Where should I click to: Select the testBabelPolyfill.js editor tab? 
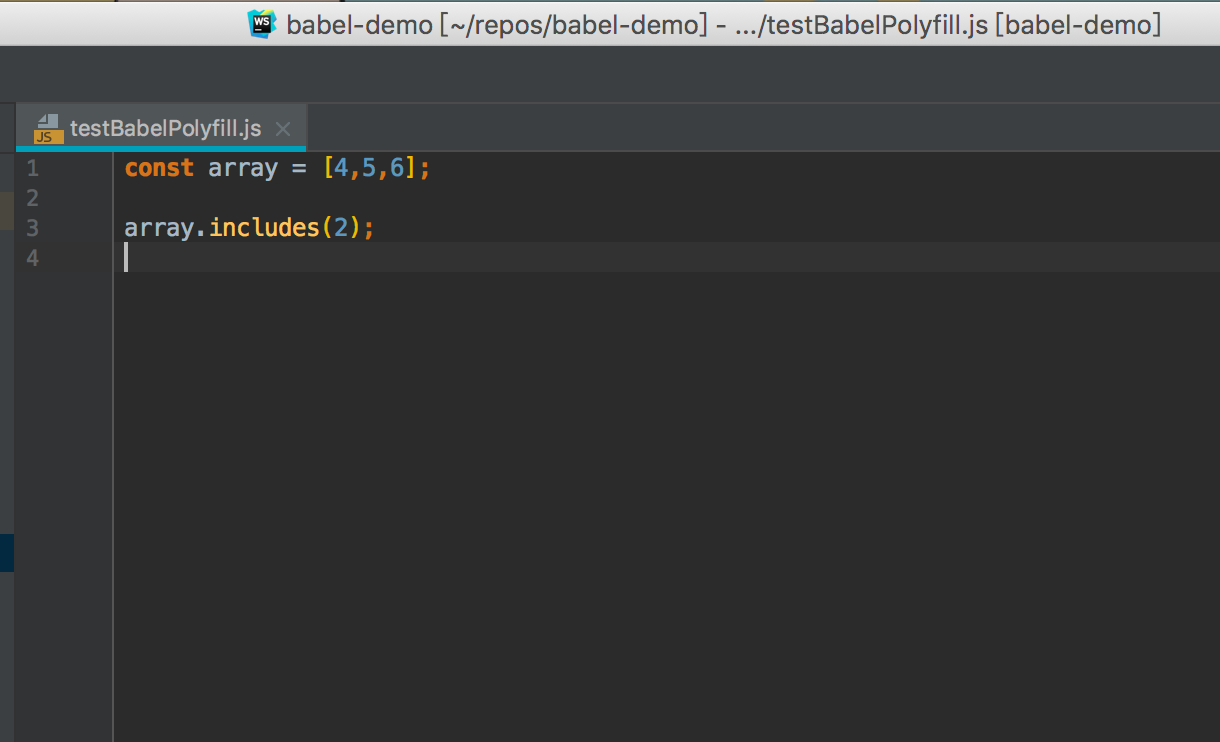[x=165, y=129]
